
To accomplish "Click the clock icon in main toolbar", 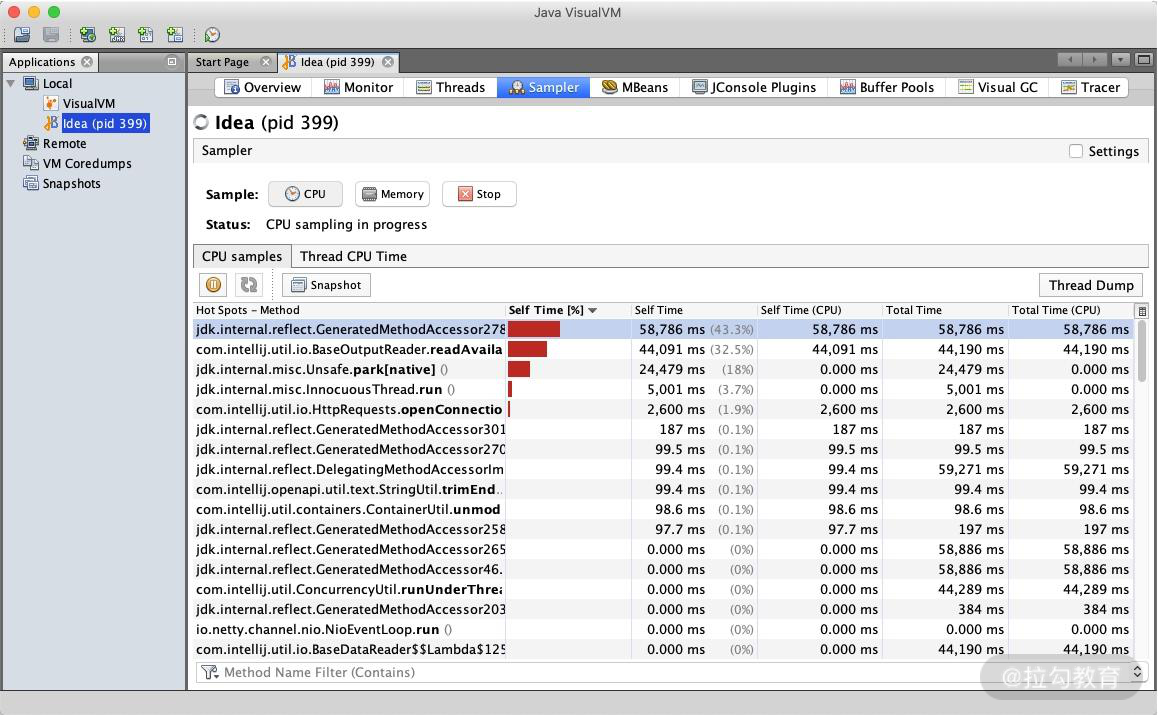I will pos(212,35).
